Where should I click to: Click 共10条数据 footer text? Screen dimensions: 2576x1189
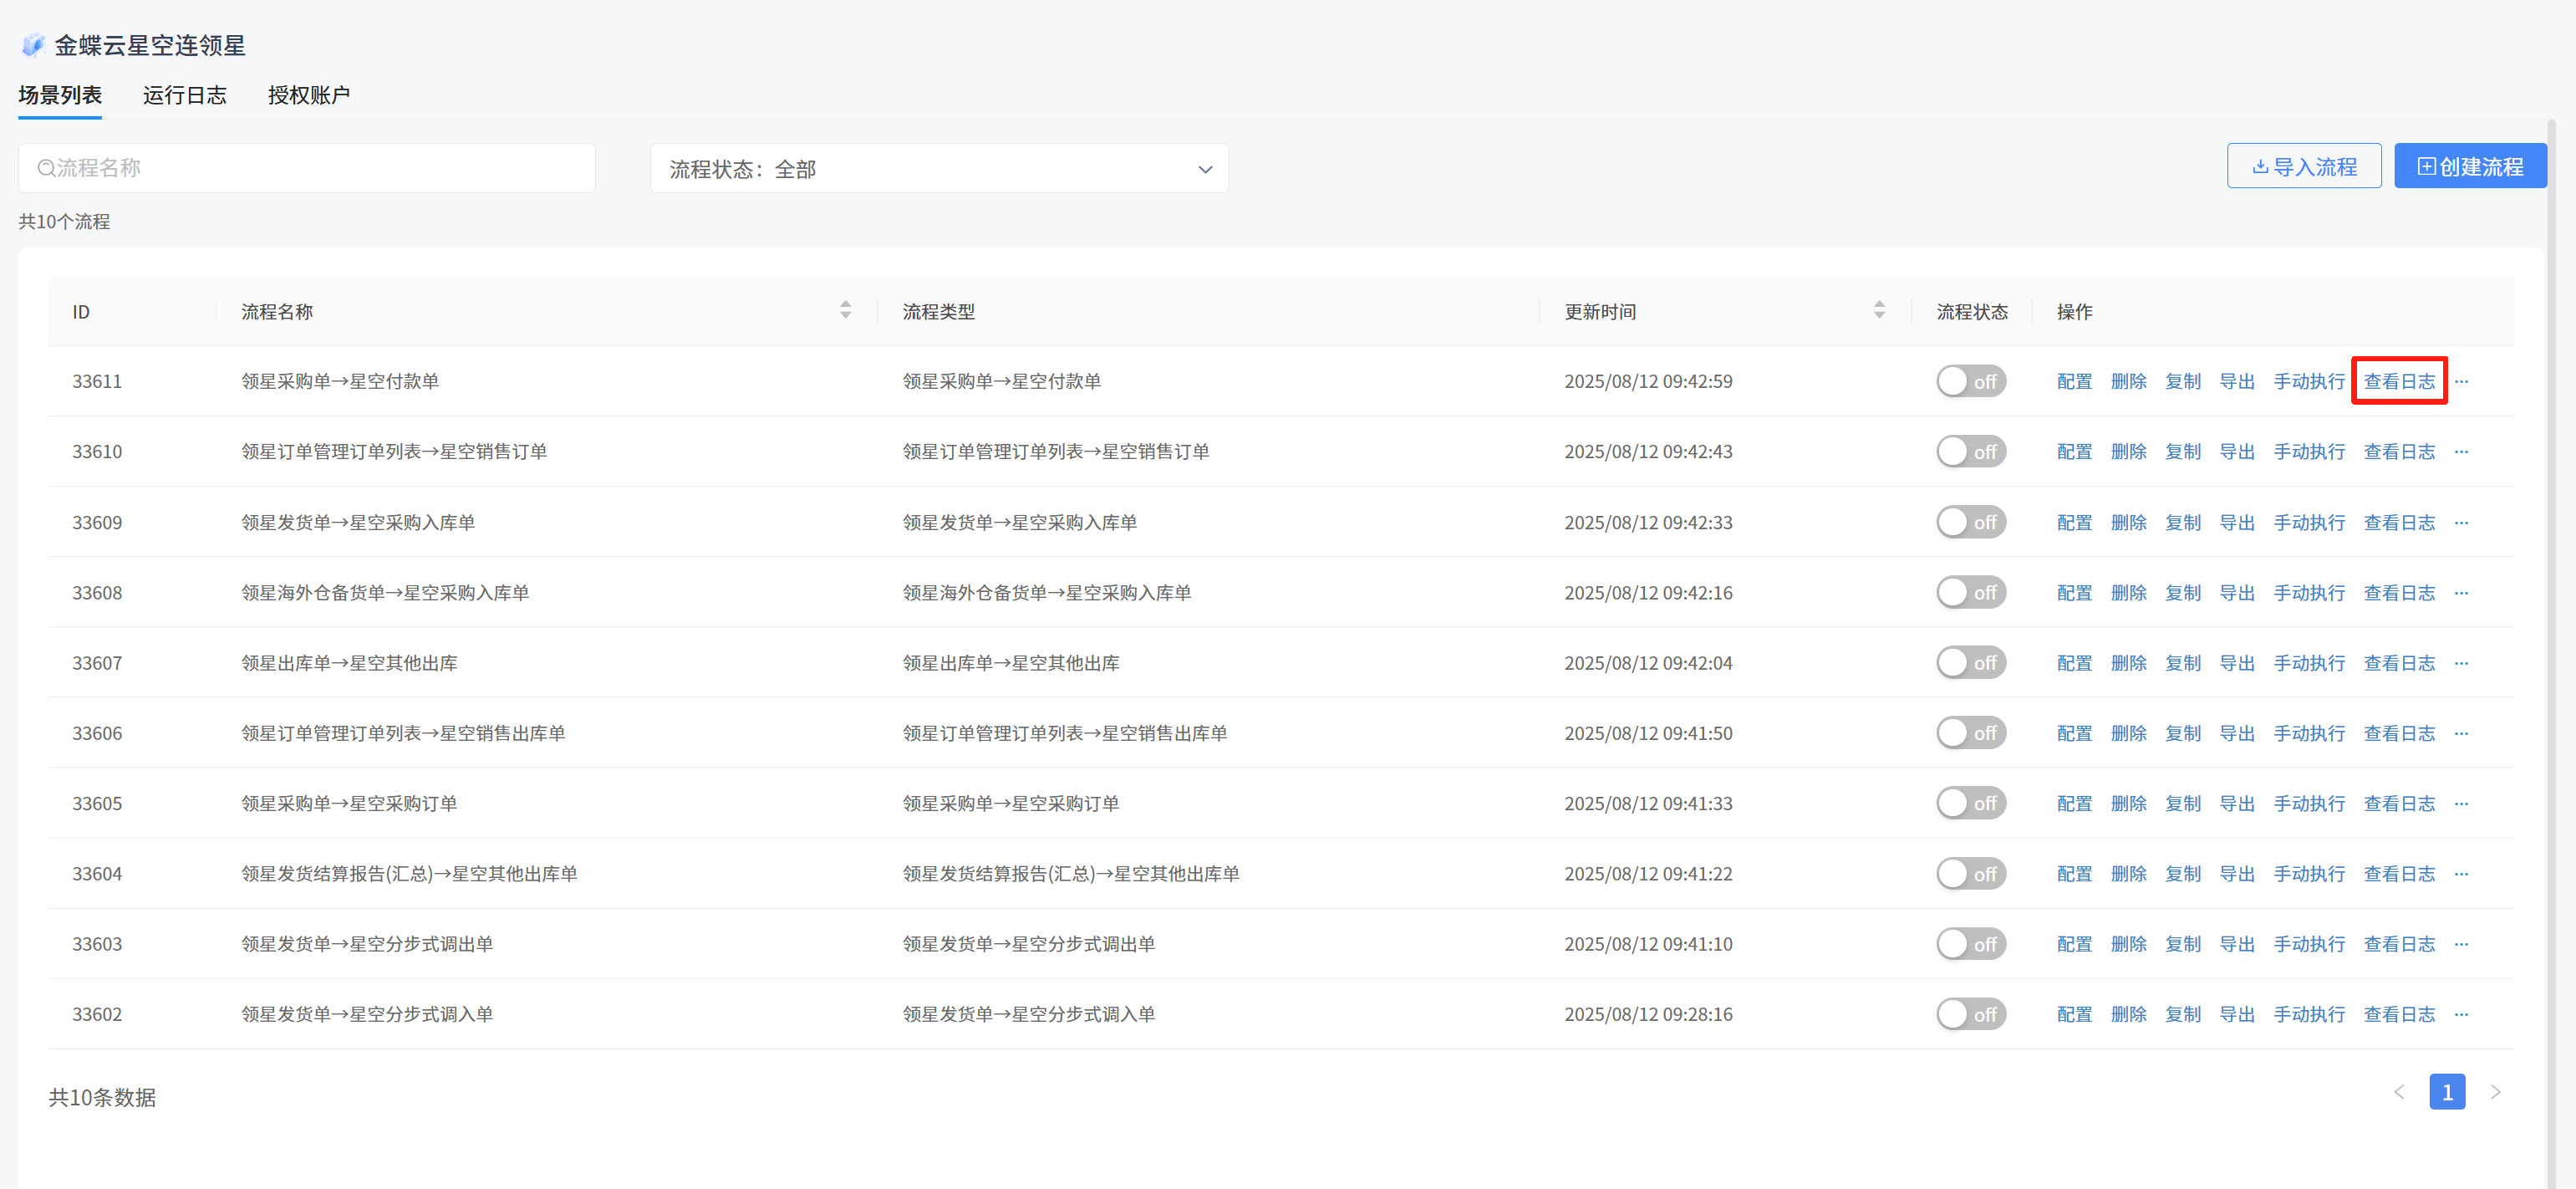point(102,1097)
